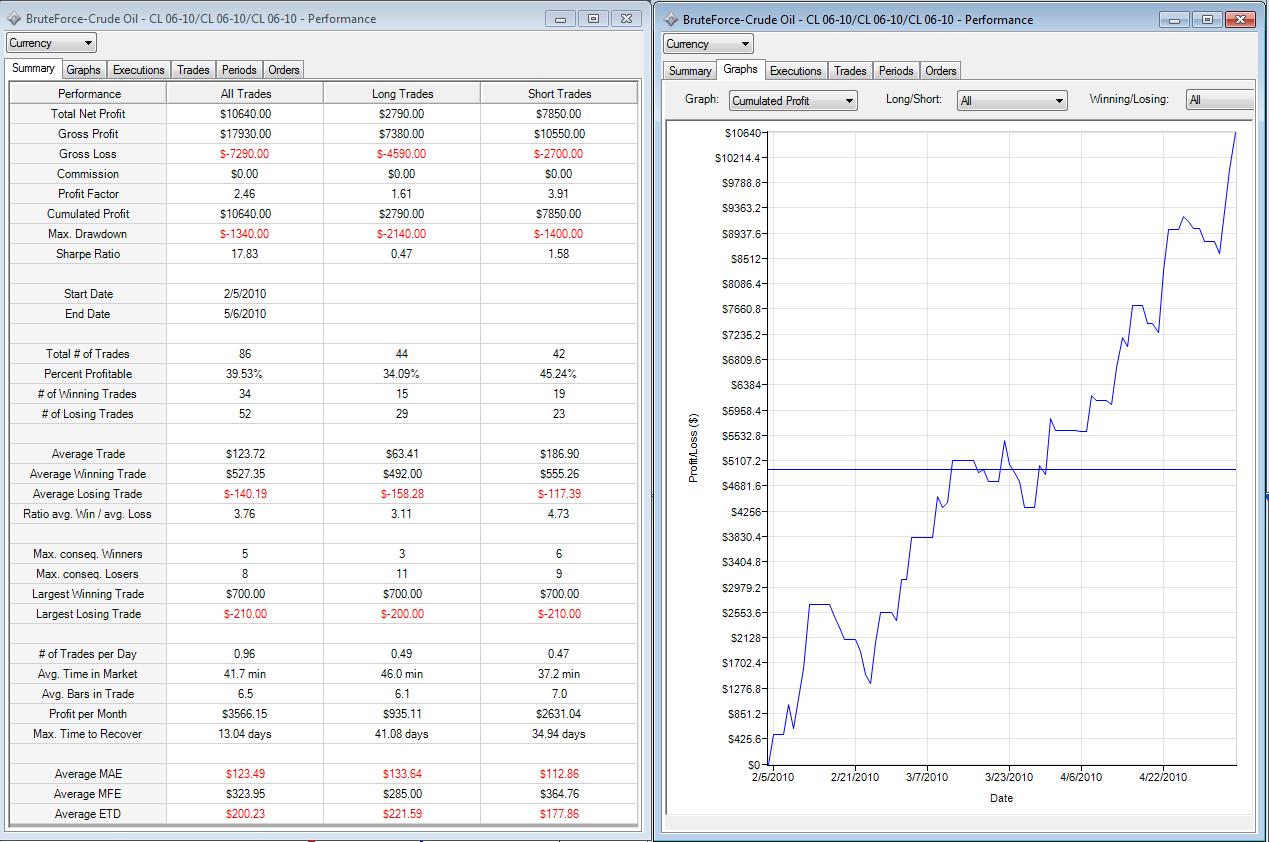The width and height of the screenshot is (1269, 842).
Task: Click the Short Trades column header
Action: tap(559, 93)
